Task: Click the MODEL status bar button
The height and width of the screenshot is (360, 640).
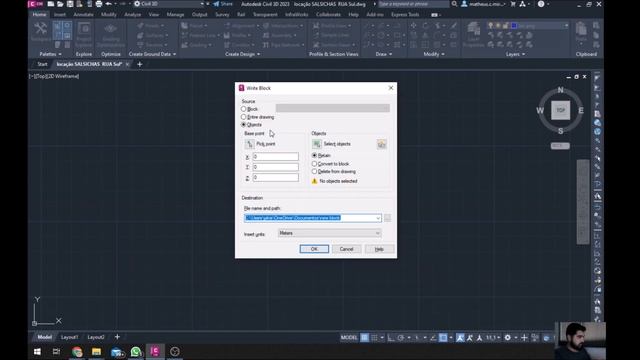Action: [x=349, y=338]
